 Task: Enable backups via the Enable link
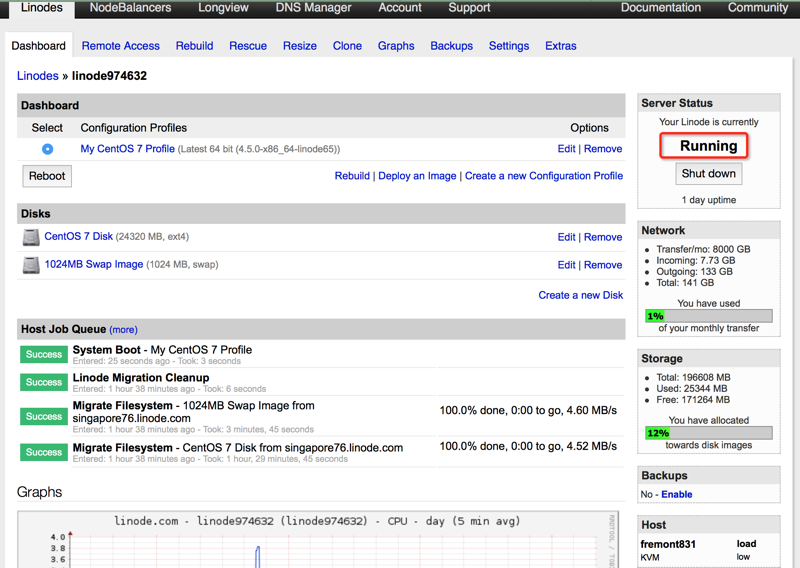click(677, 495)
